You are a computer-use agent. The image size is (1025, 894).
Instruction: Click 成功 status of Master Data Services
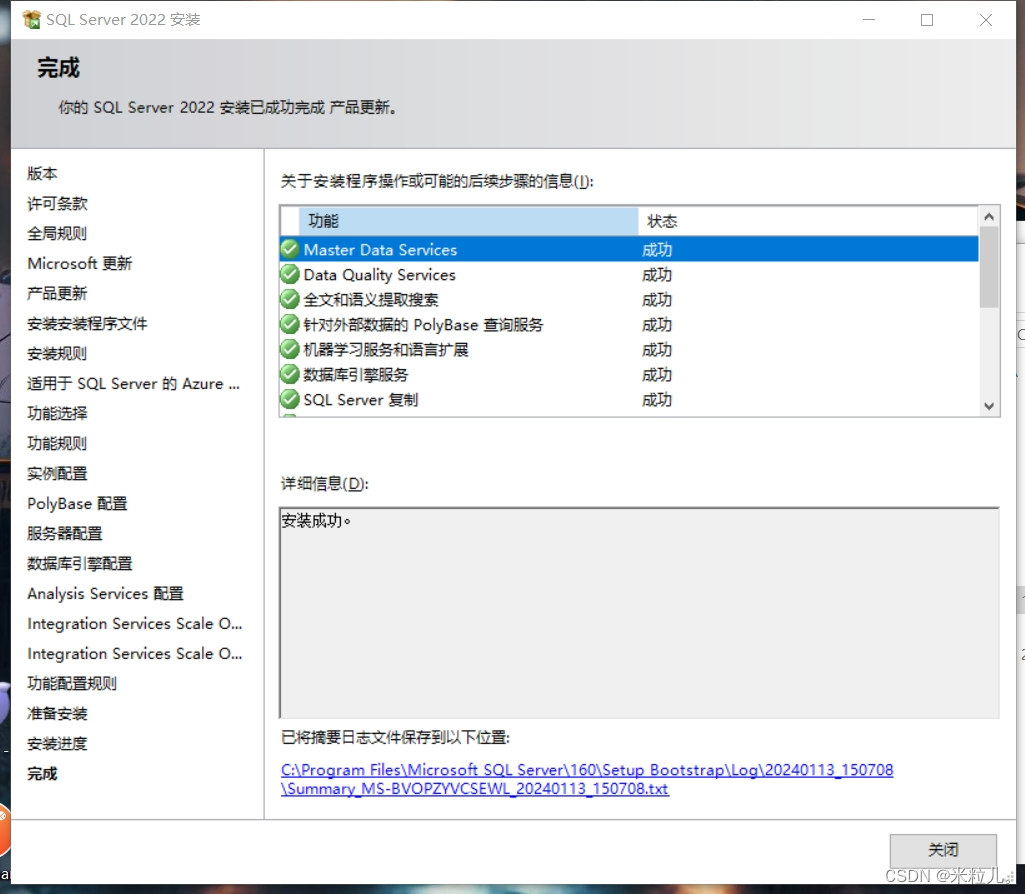click(x=657, y=250)
